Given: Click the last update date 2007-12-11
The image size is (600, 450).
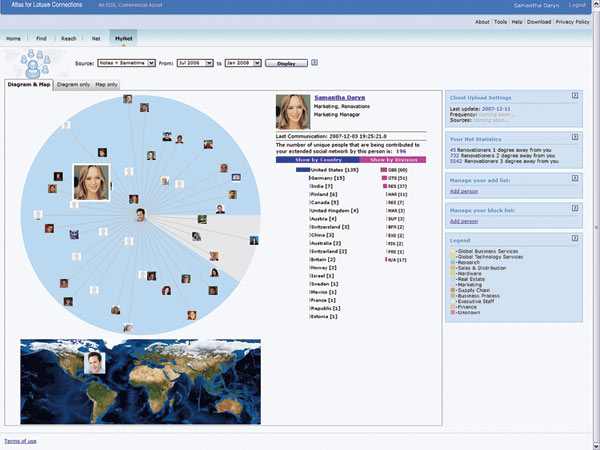Looking at the screenshot, I should [496, 109].
